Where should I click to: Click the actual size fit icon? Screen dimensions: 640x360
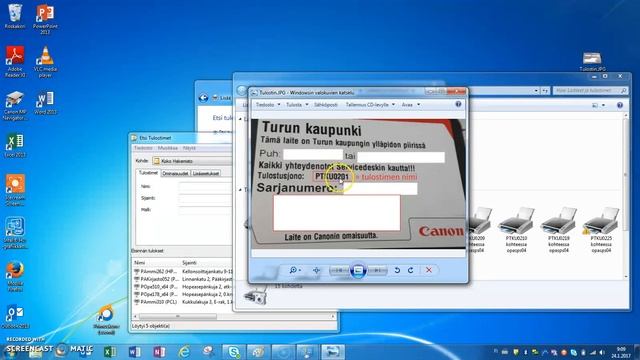point(316,270)
